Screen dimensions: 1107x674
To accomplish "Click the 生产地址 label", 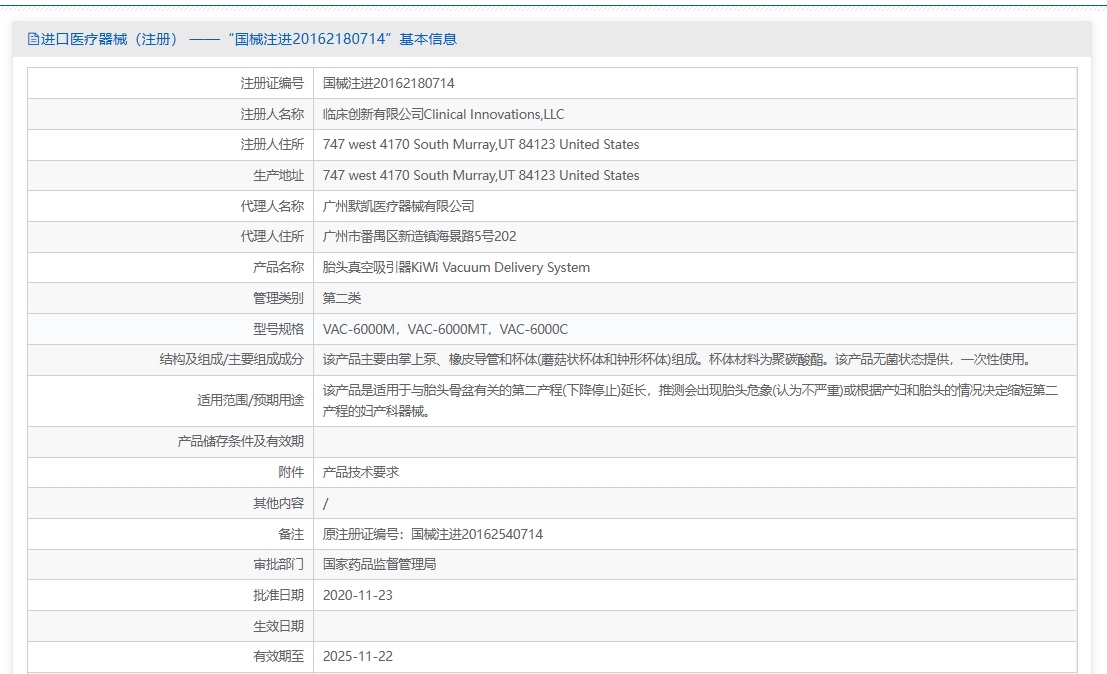I will coord(278,176).
